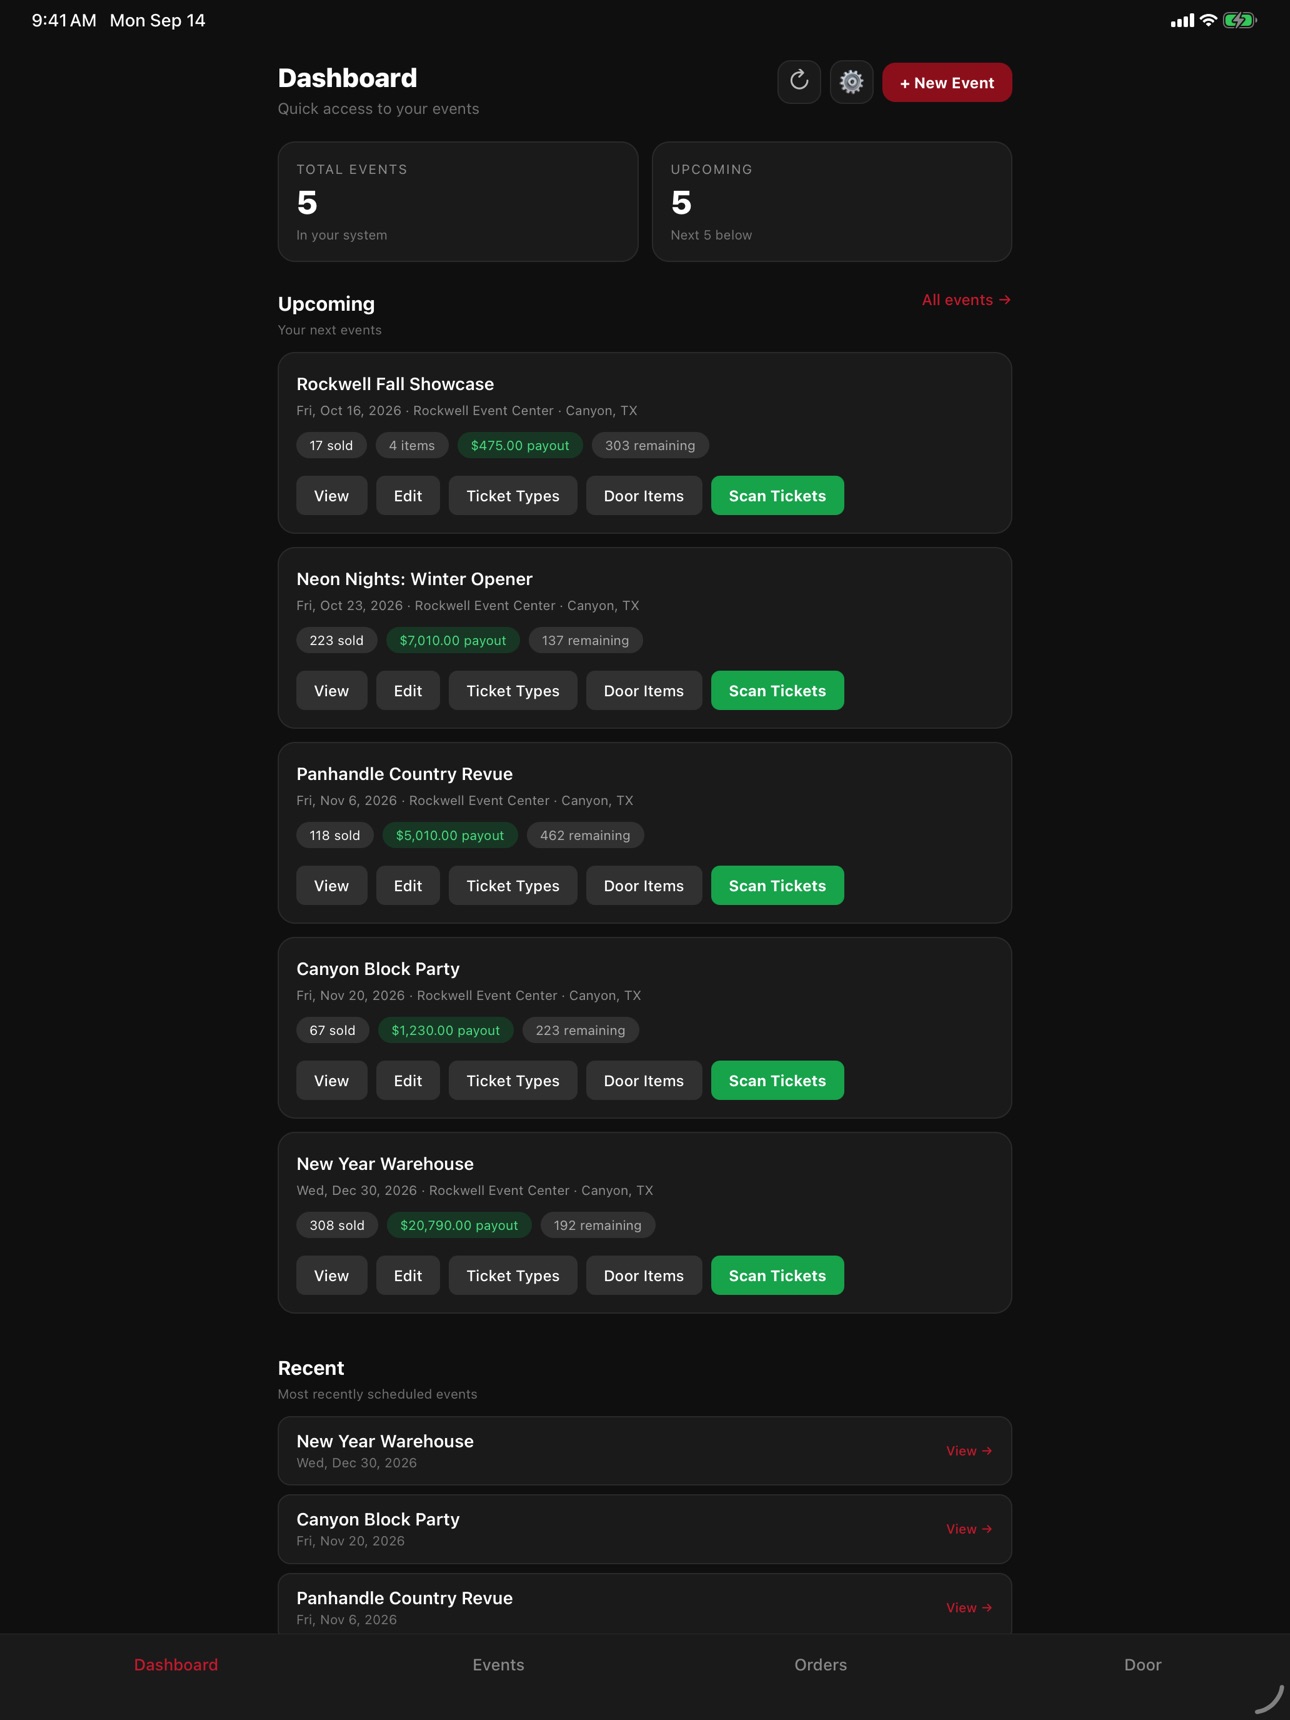Viewport: 1290px width, 1720px height.
Task: Open Door Items for Panhandle Country Revue
Action: pos(644,886)
